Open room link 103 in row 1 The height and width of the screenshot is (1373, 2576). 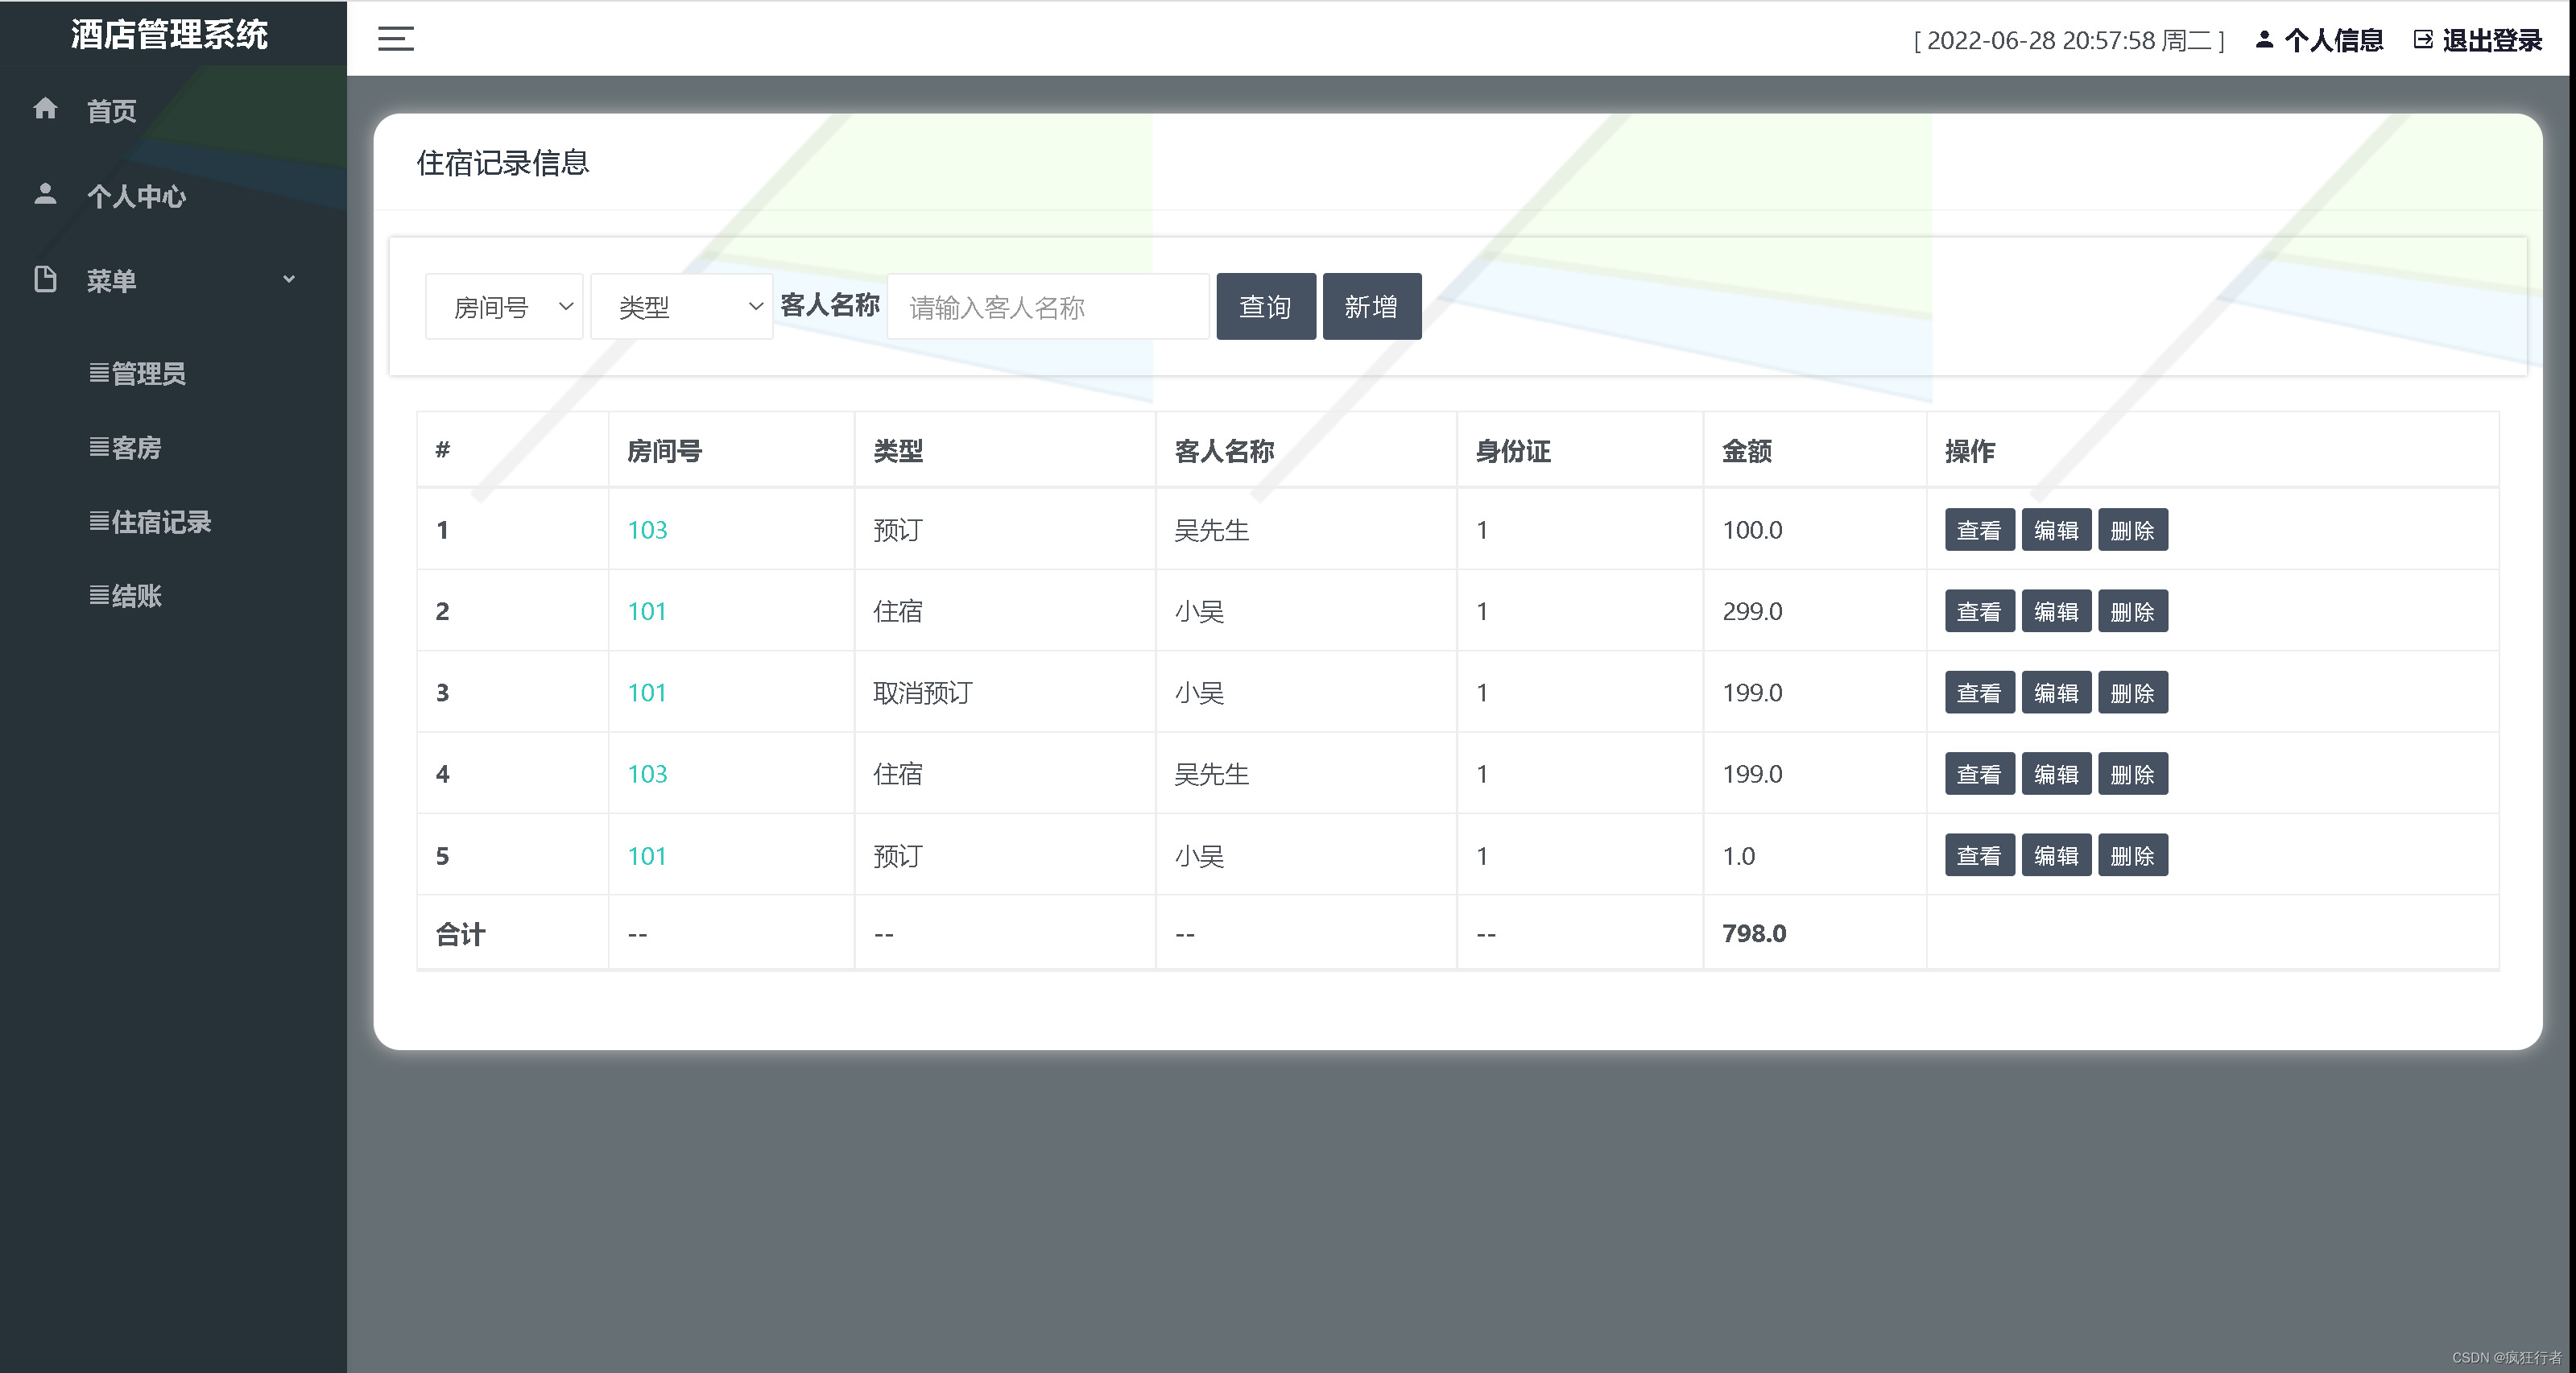click(647, 530)
